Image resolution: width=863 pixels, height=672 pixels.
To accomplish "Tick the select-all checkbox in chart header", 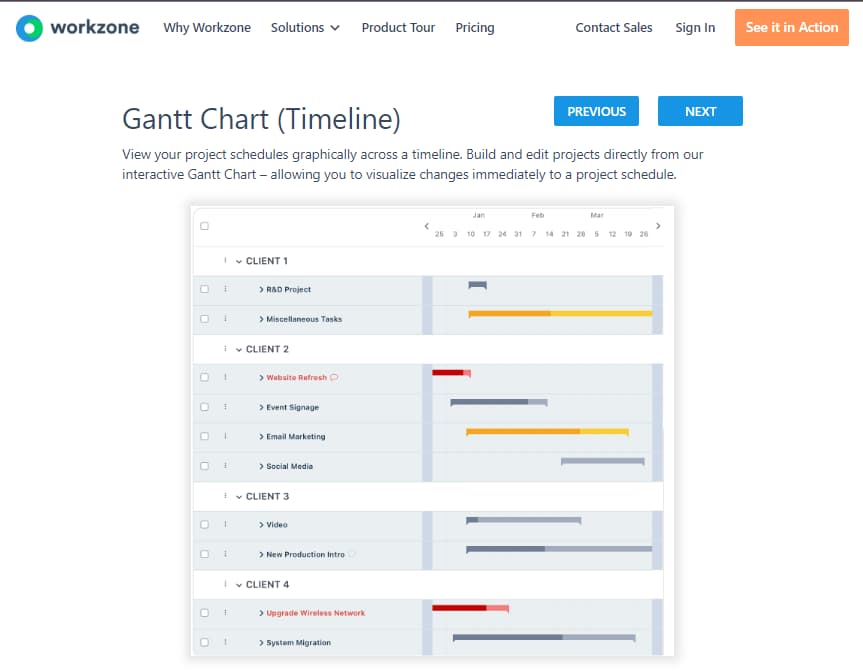I will [205, 226].
